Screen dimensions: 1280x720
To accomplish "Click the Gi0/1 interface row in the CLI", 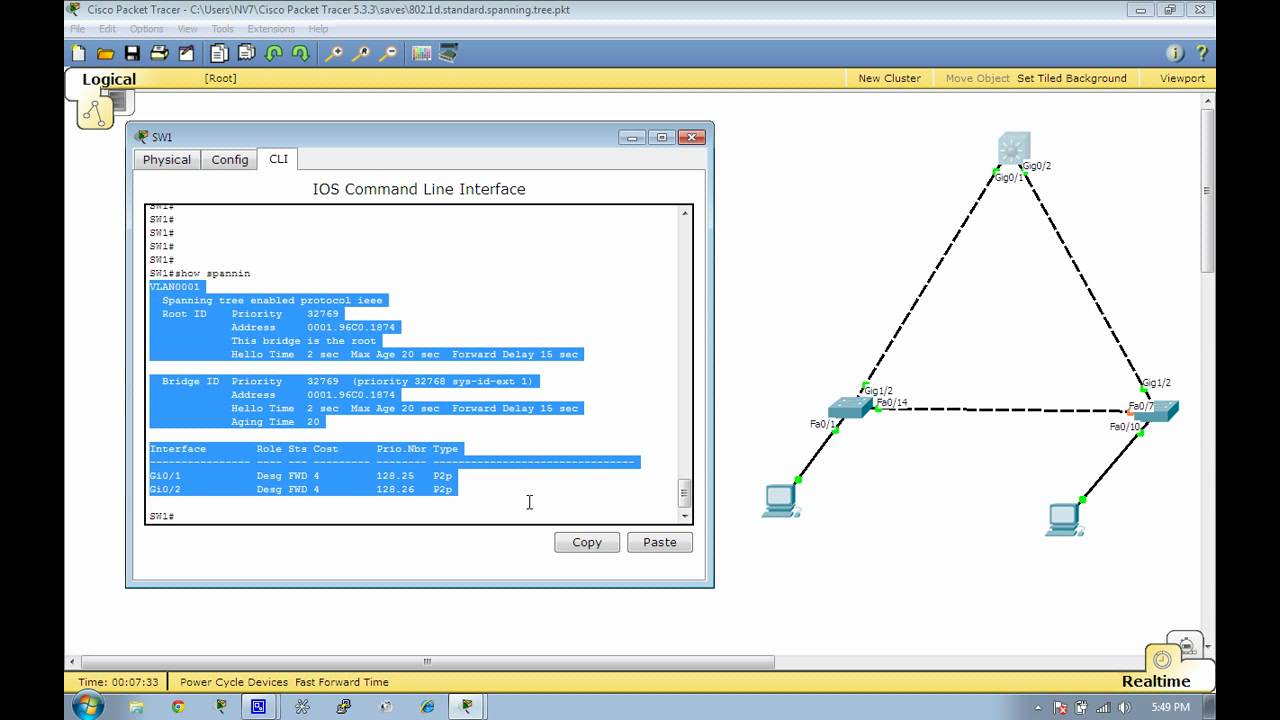I will tap(303, 476).
